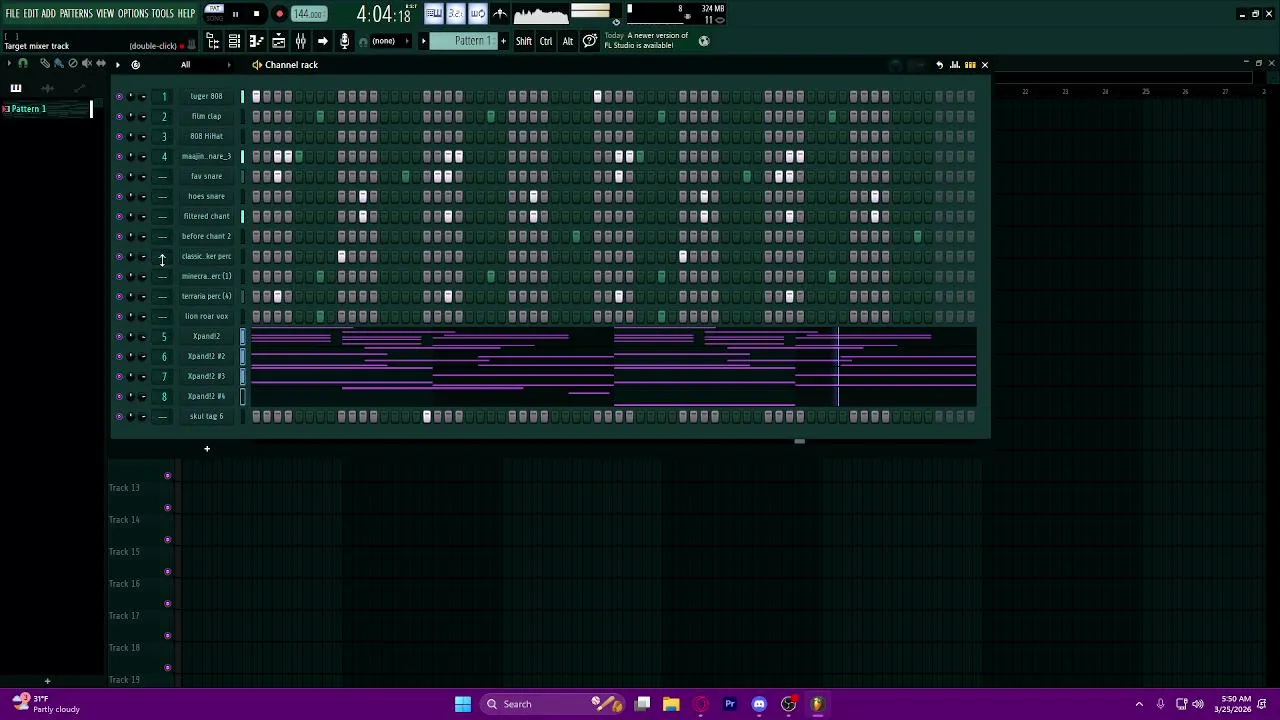Click the countdown before recording icon

tap(456, 14)
